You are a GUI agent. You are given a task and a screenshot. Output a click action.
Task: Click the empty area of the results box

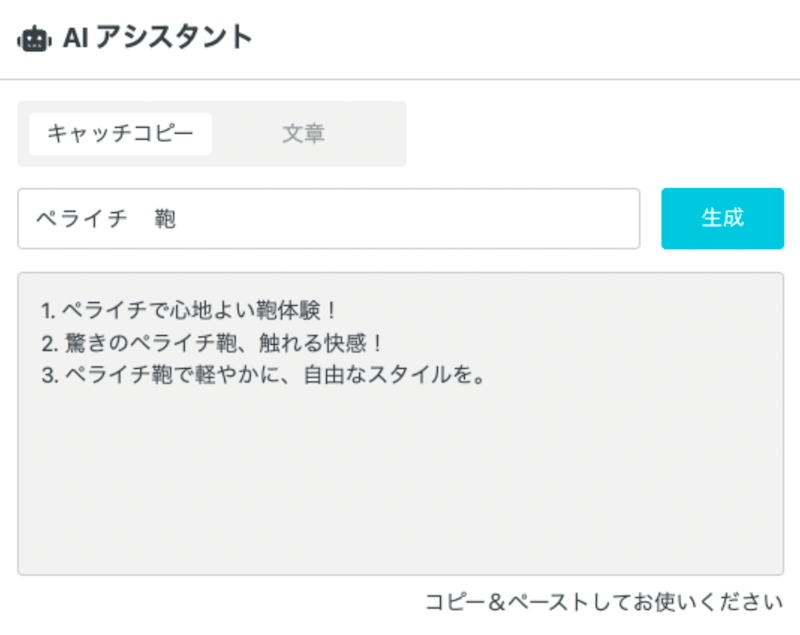pos(400,480)
